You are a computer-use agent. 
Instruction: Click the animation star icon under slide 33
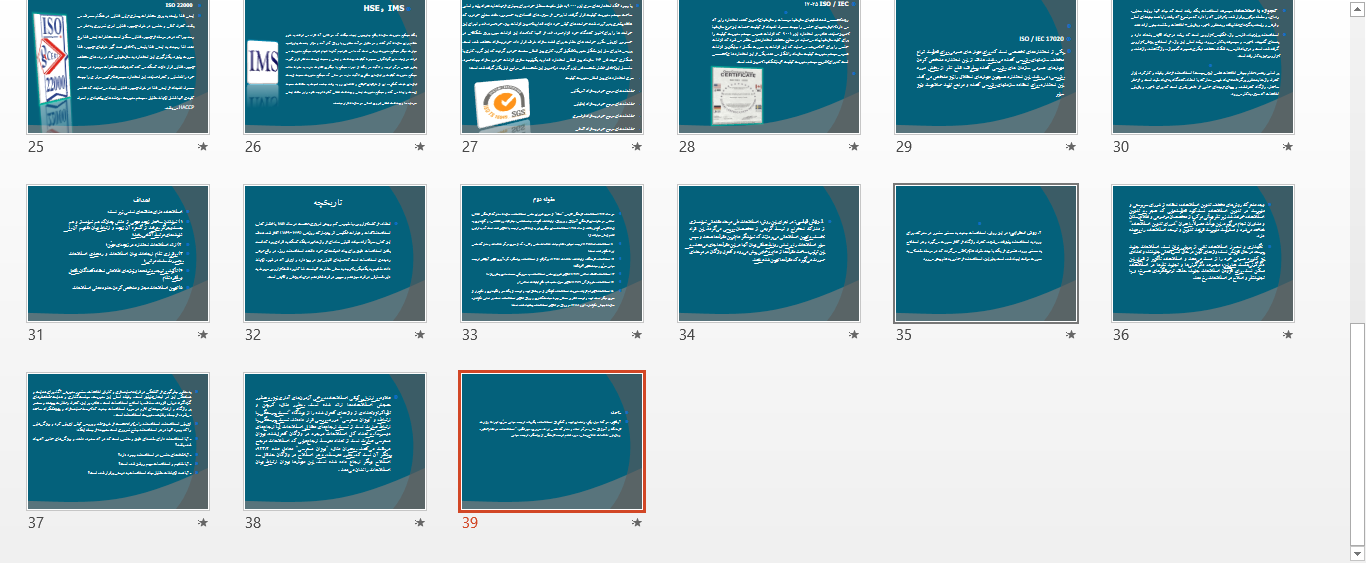(637, 335)
